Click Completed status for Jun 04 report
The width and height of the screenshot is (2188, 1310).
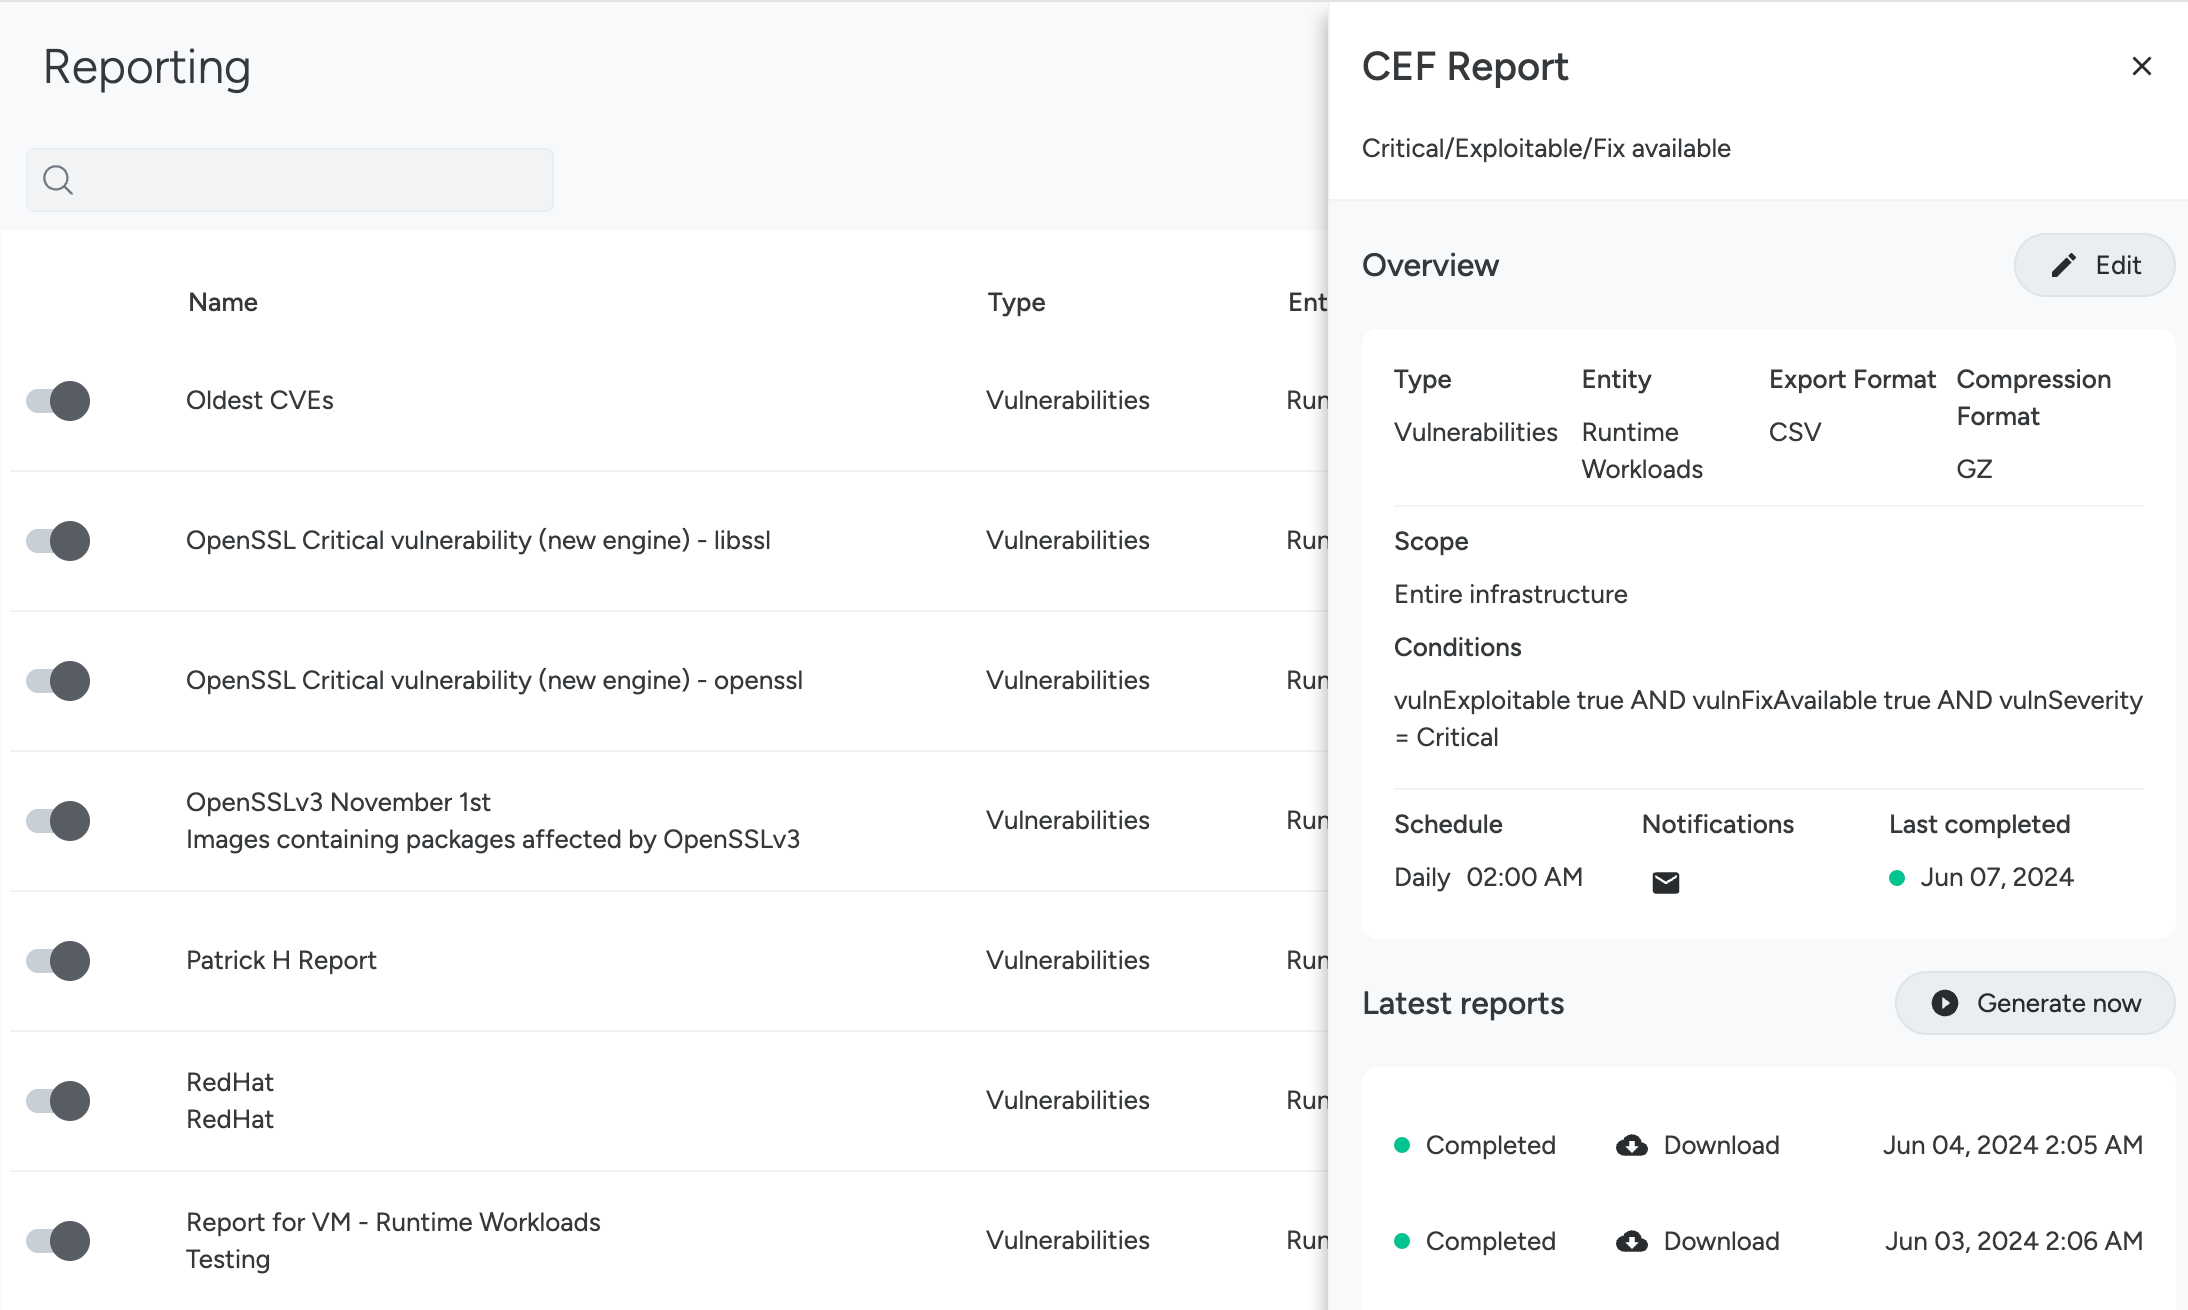(x=1475, y=1145)
